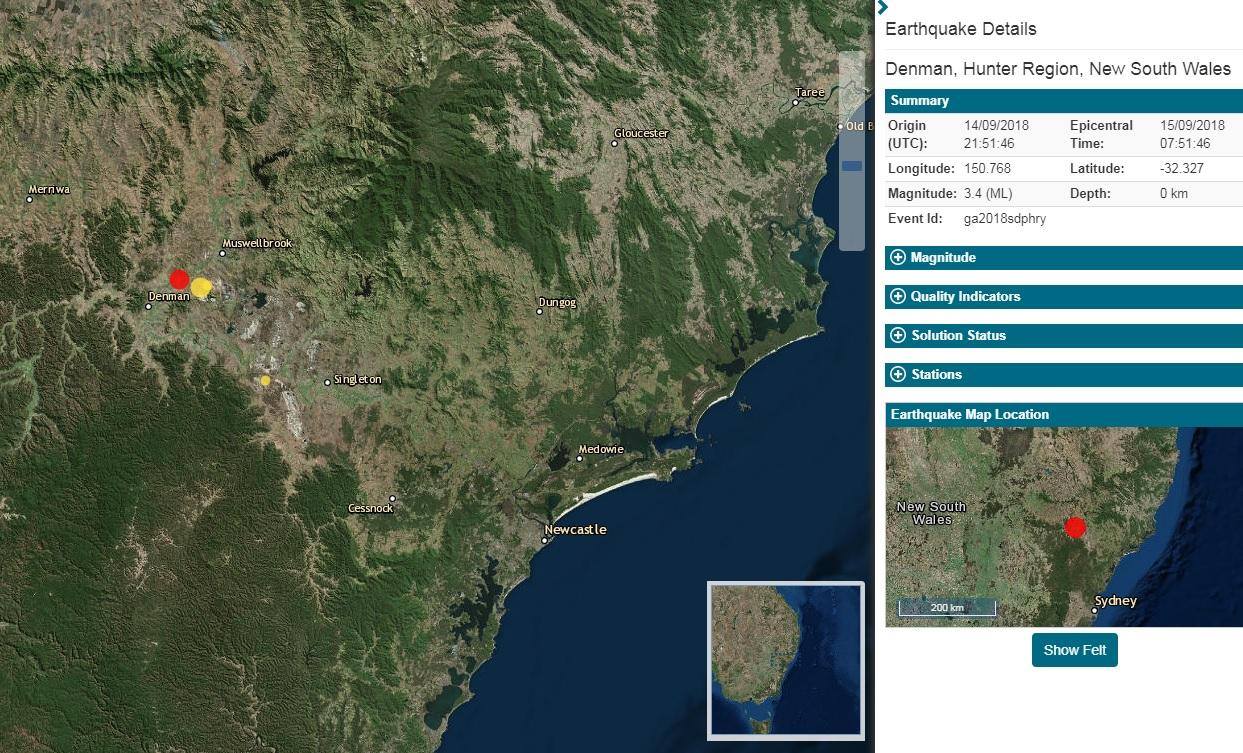Click the Tasmania overview inset map
Screen dimensions: 1243x753
click(785, 659)
